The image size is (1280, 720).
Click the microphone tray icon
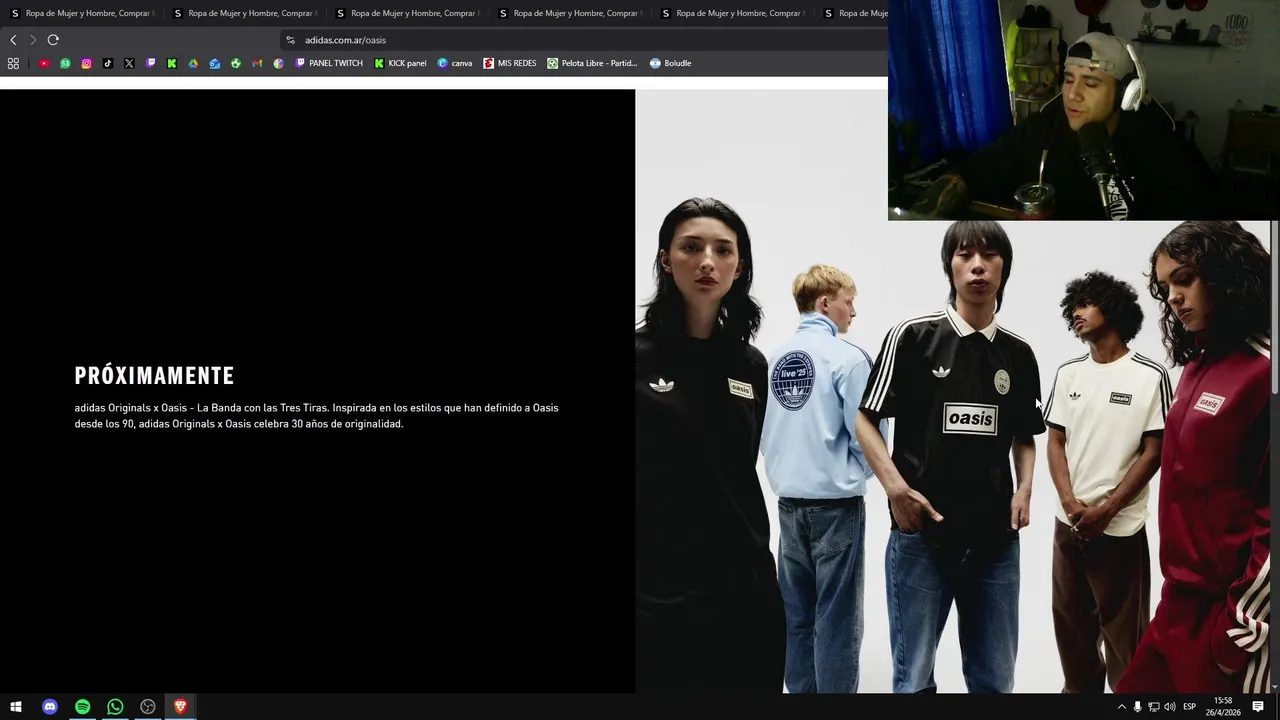pos(1137,707)
